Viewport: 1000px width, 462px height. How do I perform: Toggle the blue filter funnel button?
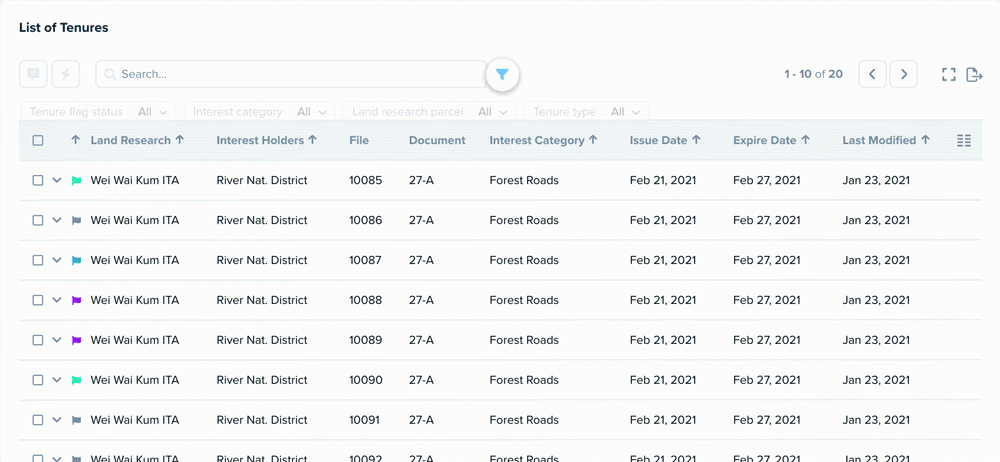tap(502, 75)
